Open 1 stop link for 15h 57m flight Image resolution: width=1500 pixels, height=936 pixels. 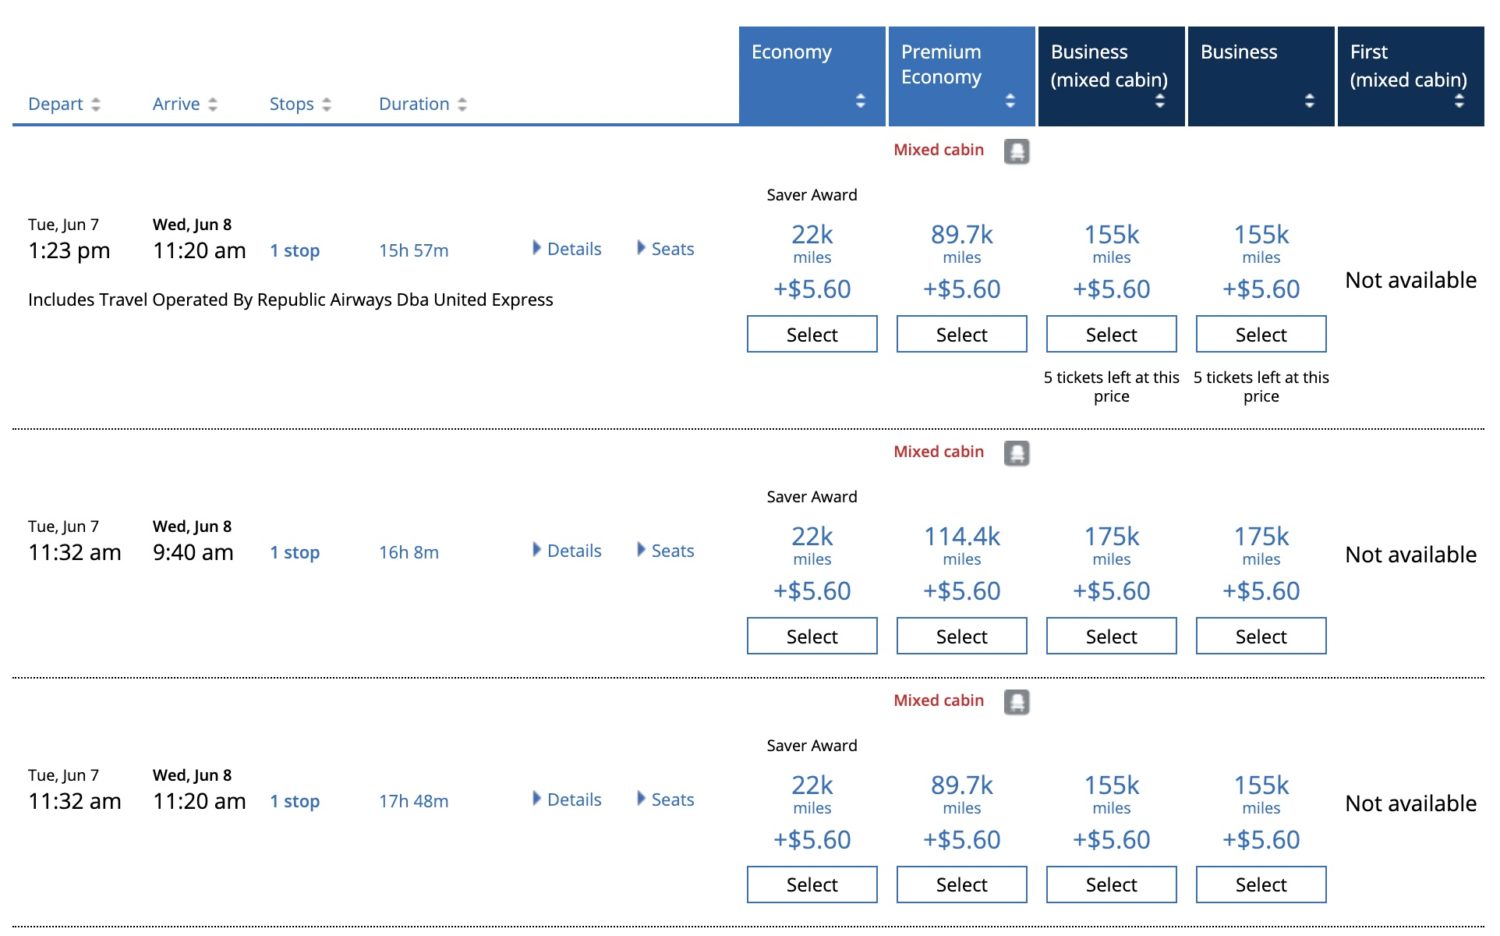tap(295, 251)
